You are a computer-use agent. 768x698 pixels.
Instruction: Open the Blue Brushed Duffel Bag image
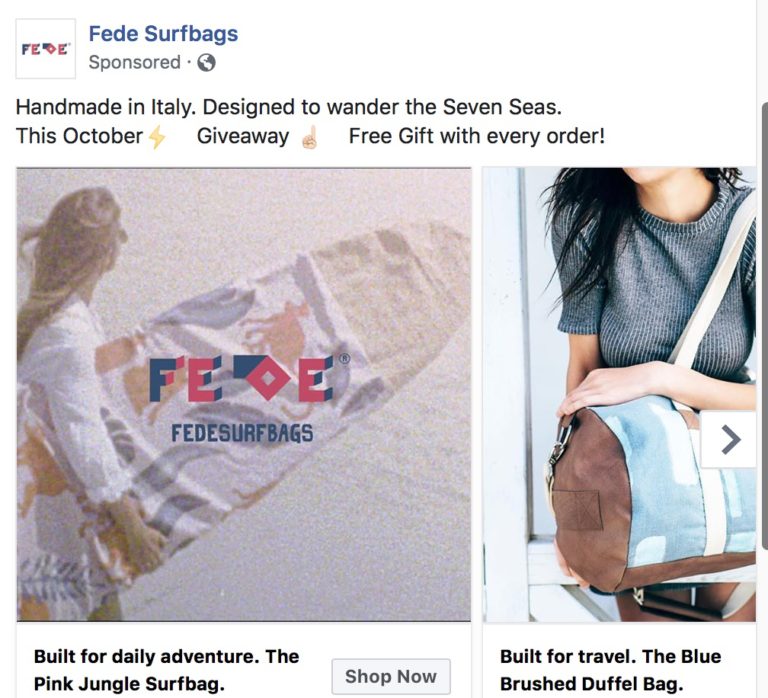click(x=620, y=394)
